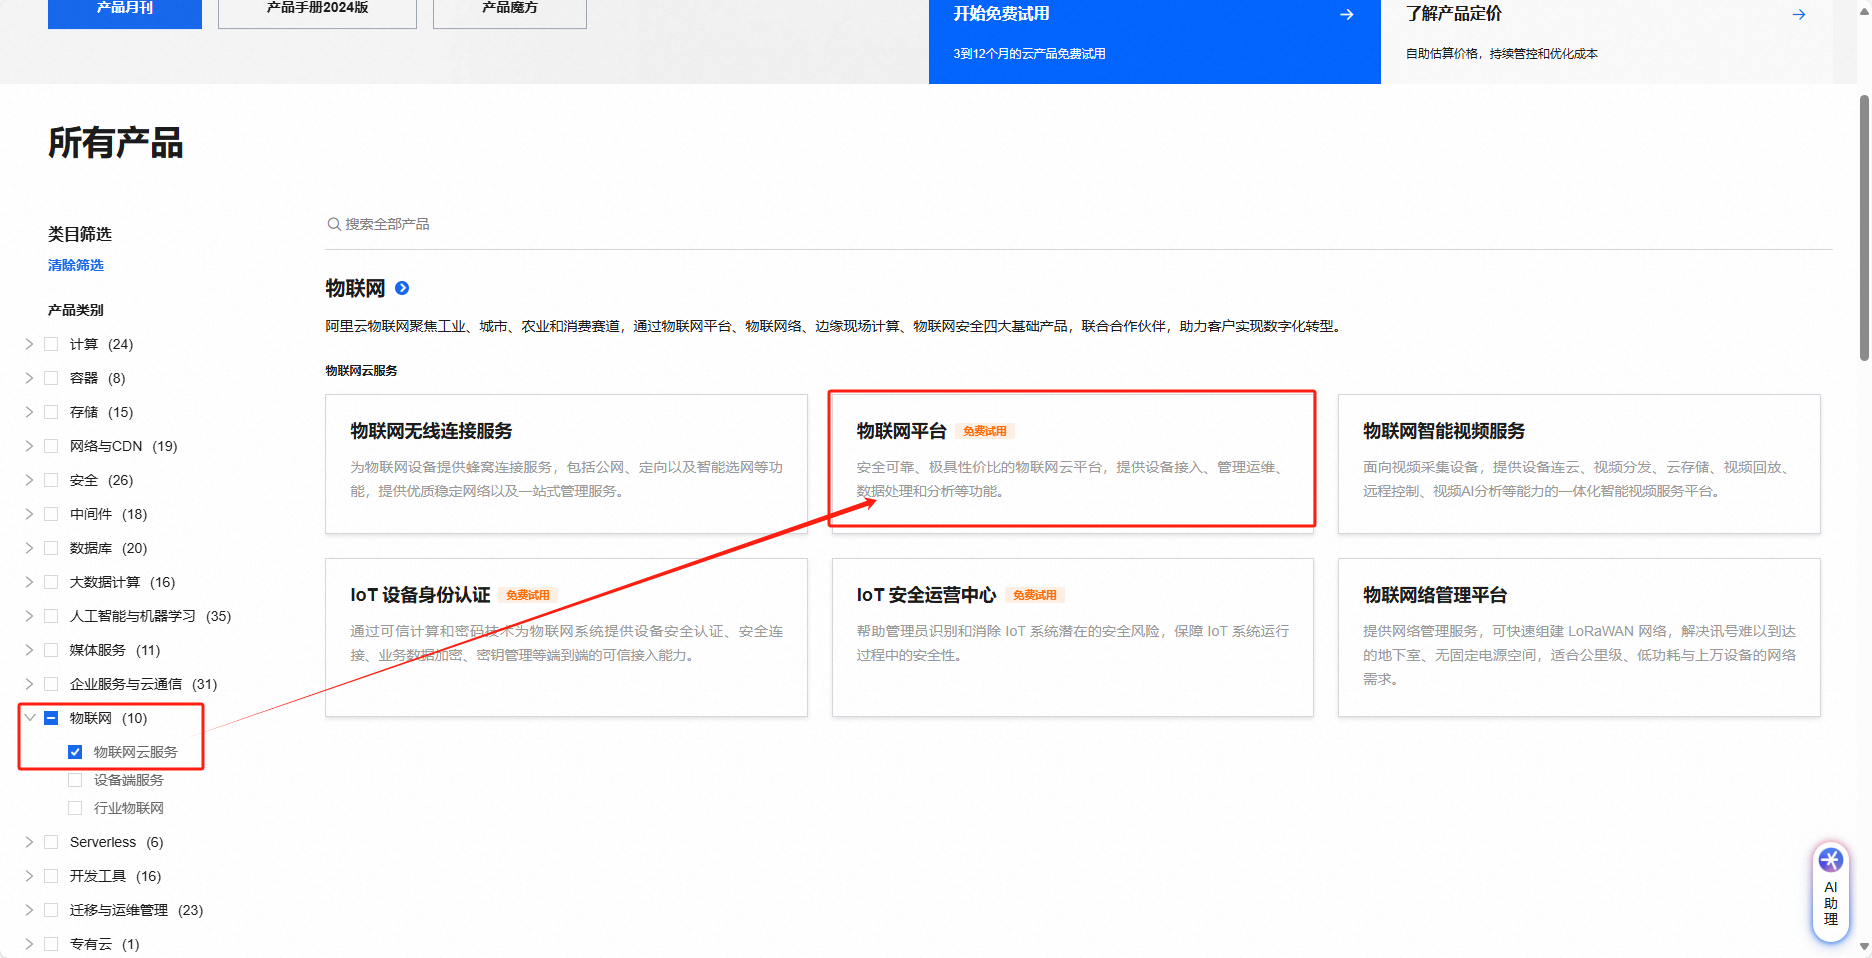Open the 产品手册2024版 tab
Screen dimensions: 1872x958
pos(317,10)
